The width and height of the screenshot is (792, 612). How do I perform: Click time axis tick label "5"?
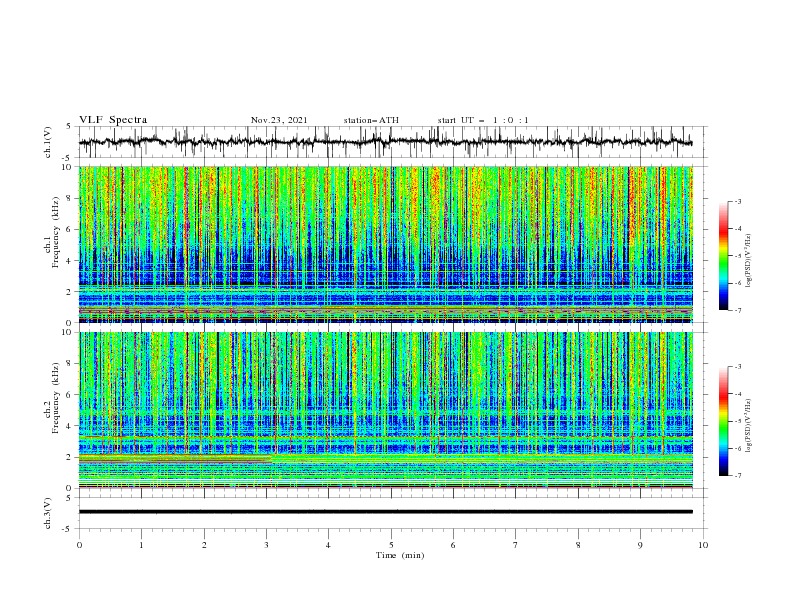(x=391, y=545)
